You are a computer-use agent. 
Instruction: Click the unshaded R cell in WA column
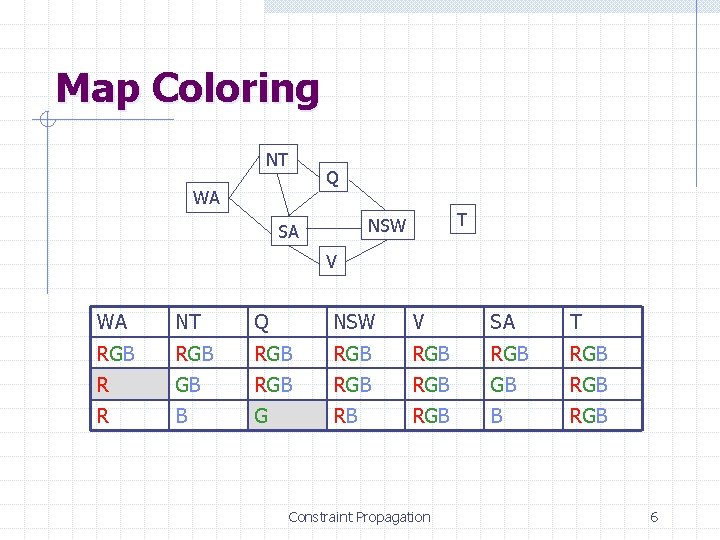coord(130,416)
